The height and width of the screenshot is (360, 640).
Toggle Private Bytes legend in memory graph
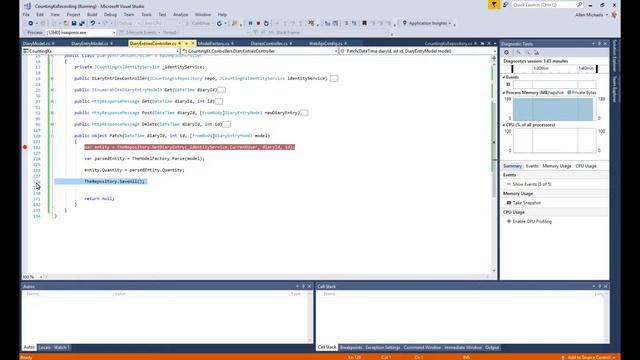[582, 93]
